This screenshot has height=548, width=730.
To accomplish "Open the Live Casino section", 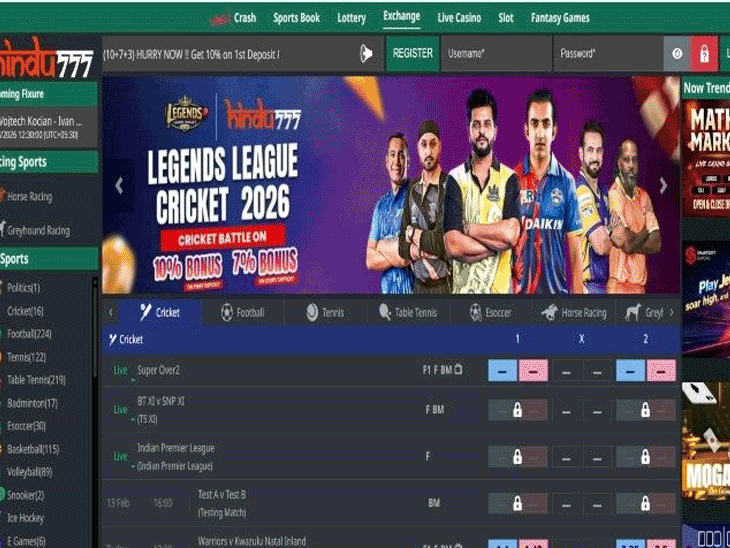I will tap(459, 18).
